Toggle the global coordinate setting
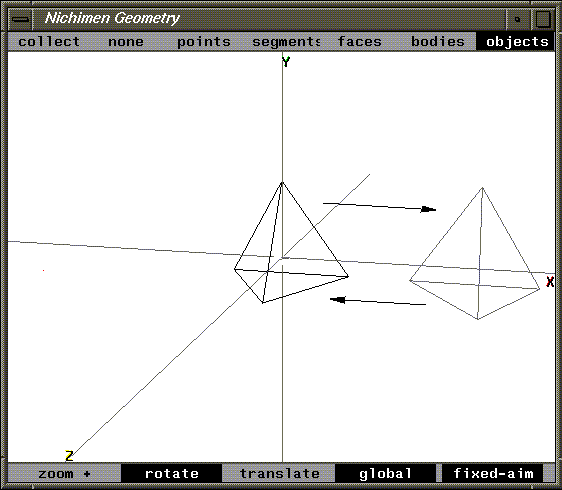This screenshot has width=562, height=490. [x=386, y=474]
